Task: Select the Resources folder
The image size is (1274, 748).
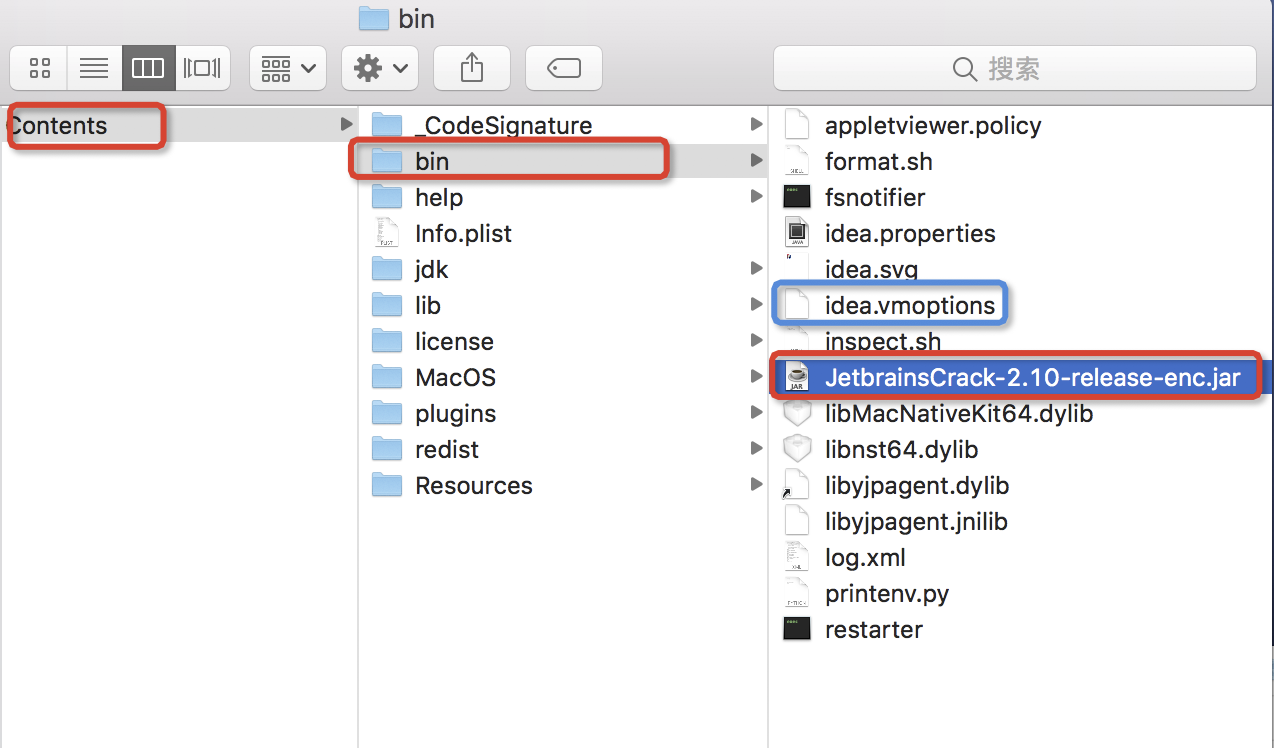Action: coord(452,485)
